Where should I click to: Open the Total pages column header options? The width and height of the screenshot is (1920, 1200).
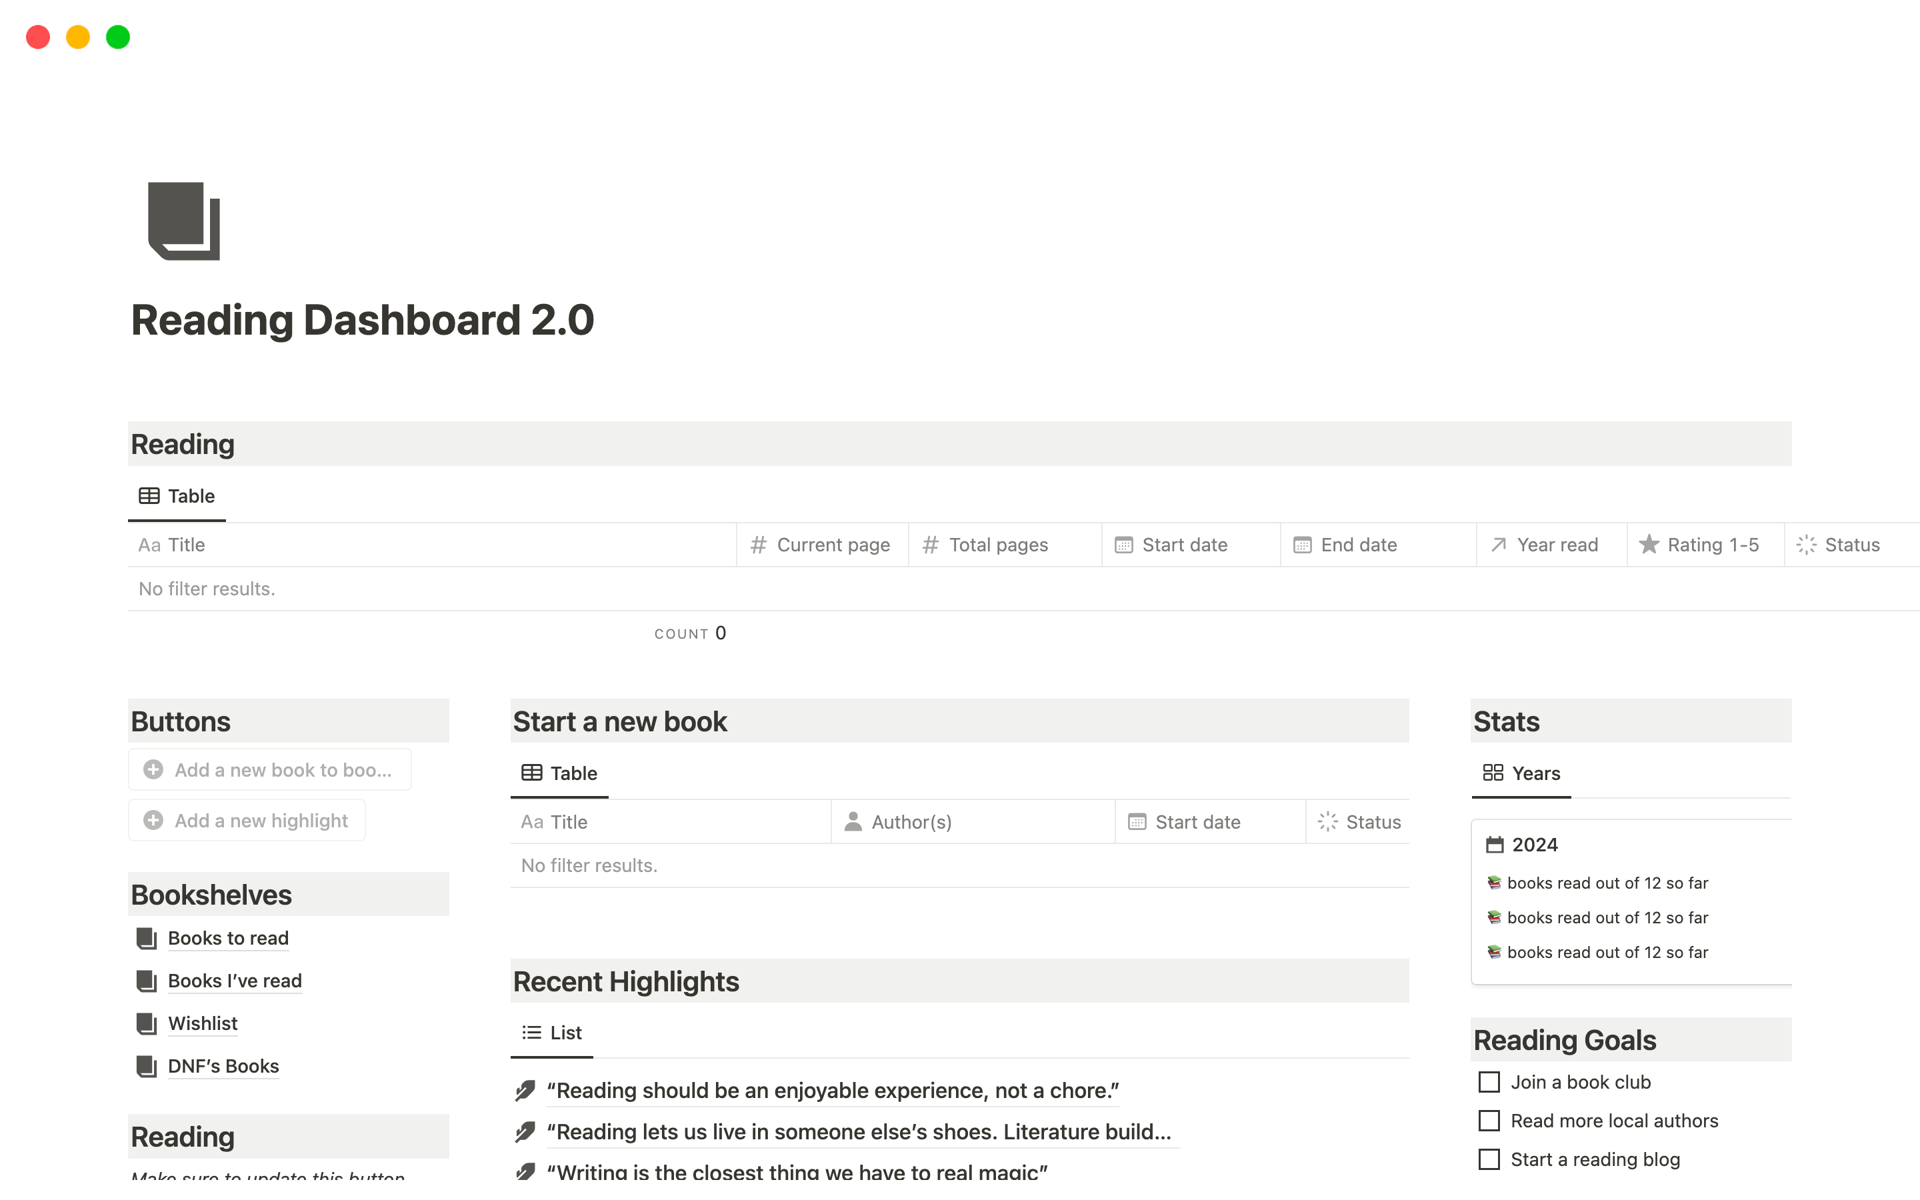(x=997, y=545)
